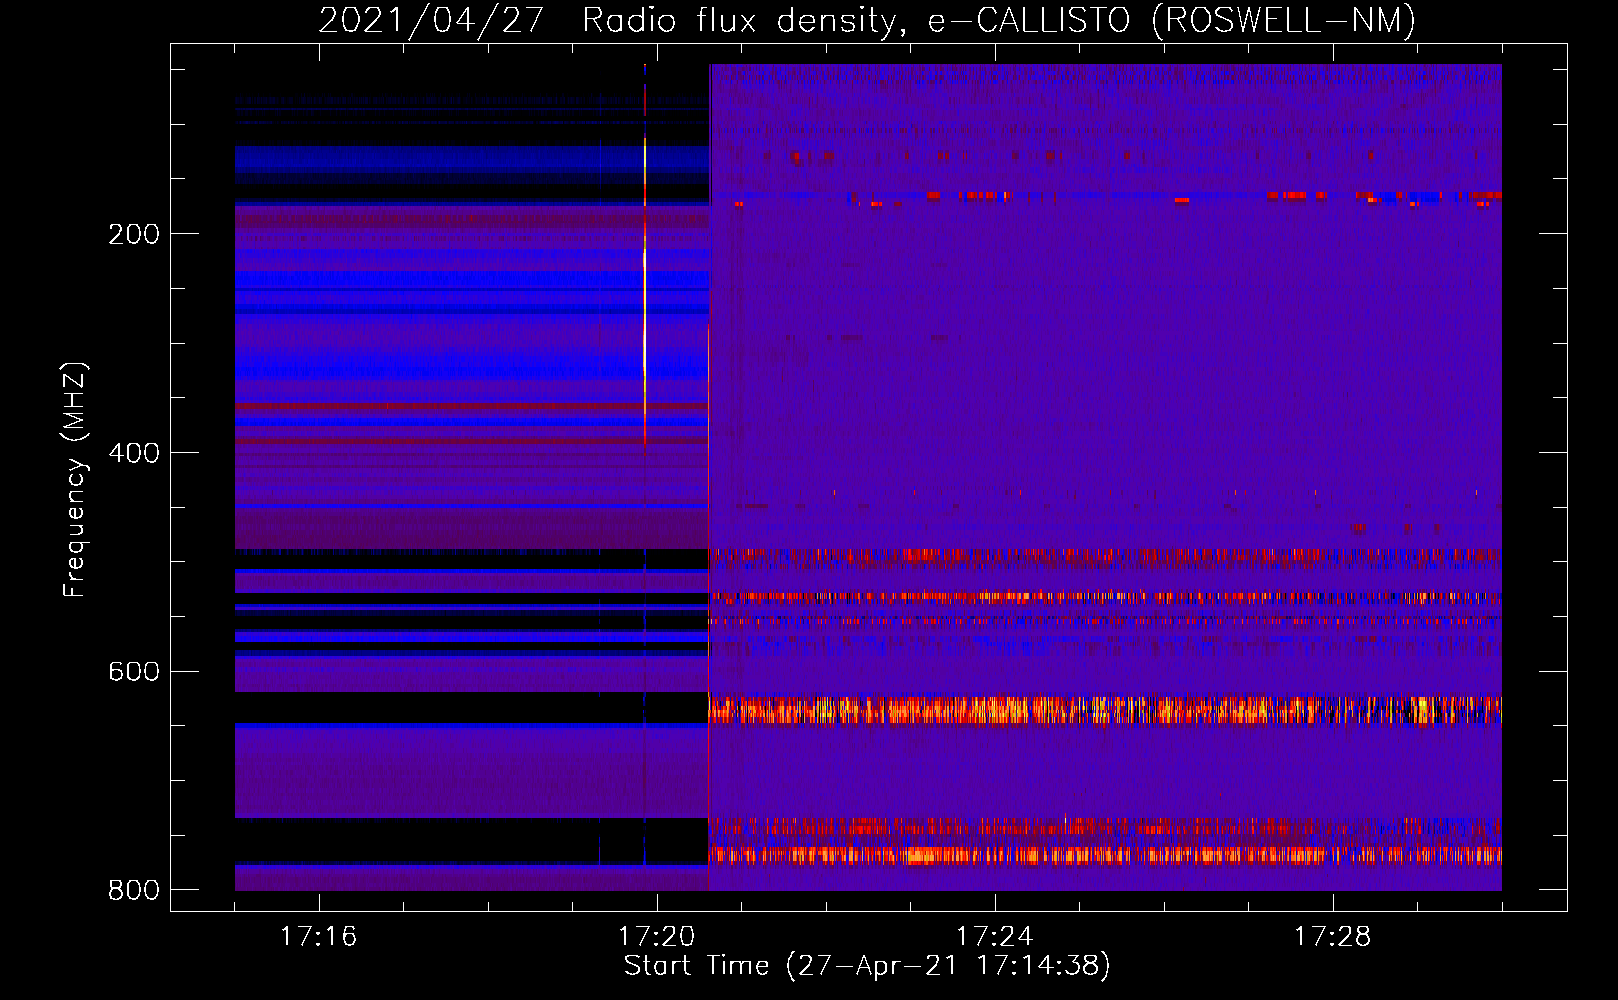
Task: Click the words Radio flux density
Action: click(744, 20)
